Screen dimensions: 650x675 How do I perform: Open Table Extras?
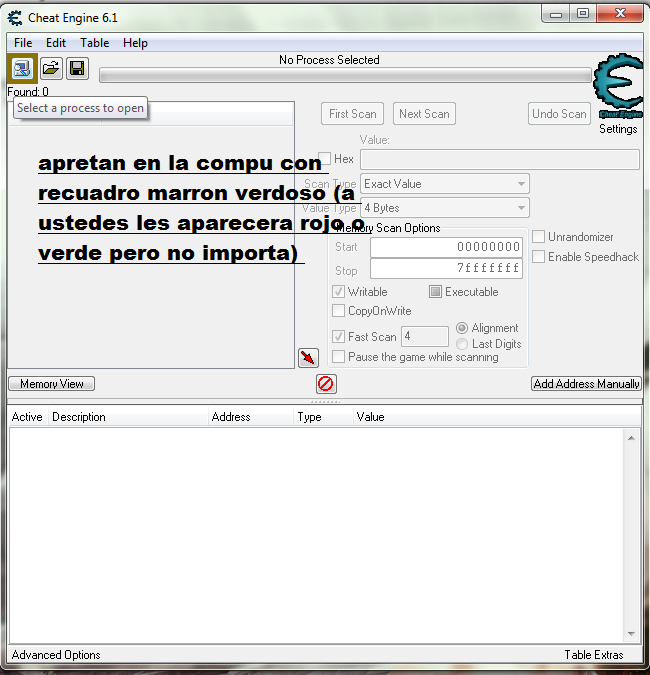(594, 655)
